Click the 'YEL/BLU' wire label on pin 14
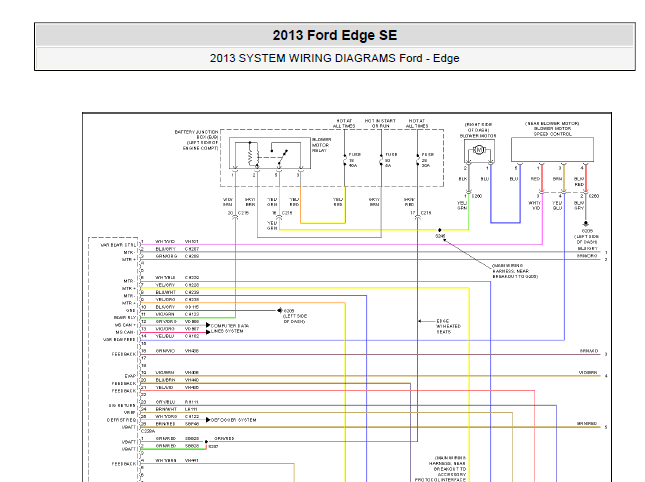 (165, 336)
